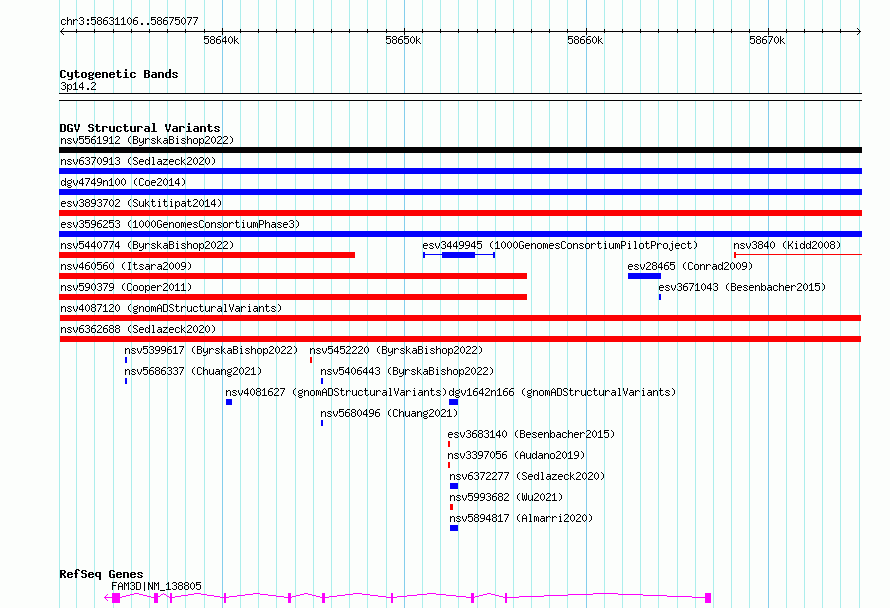Click the esv3449945 1000GenomesConsortiumPilotProject label
This screenshot has width=890, height=608.
pos(560,245)
